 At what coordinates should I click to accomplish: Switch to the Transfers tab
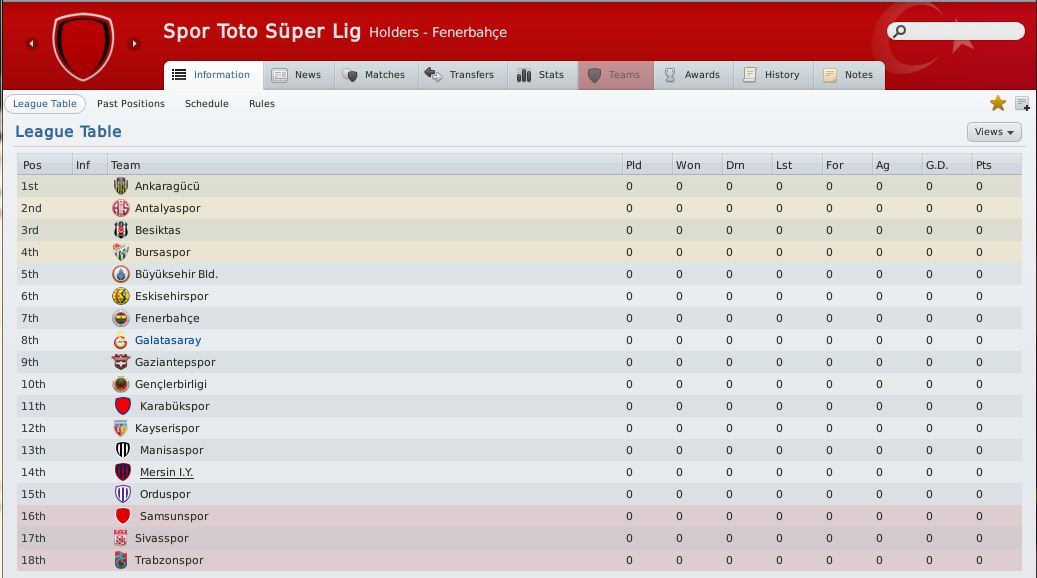point(462,75)
